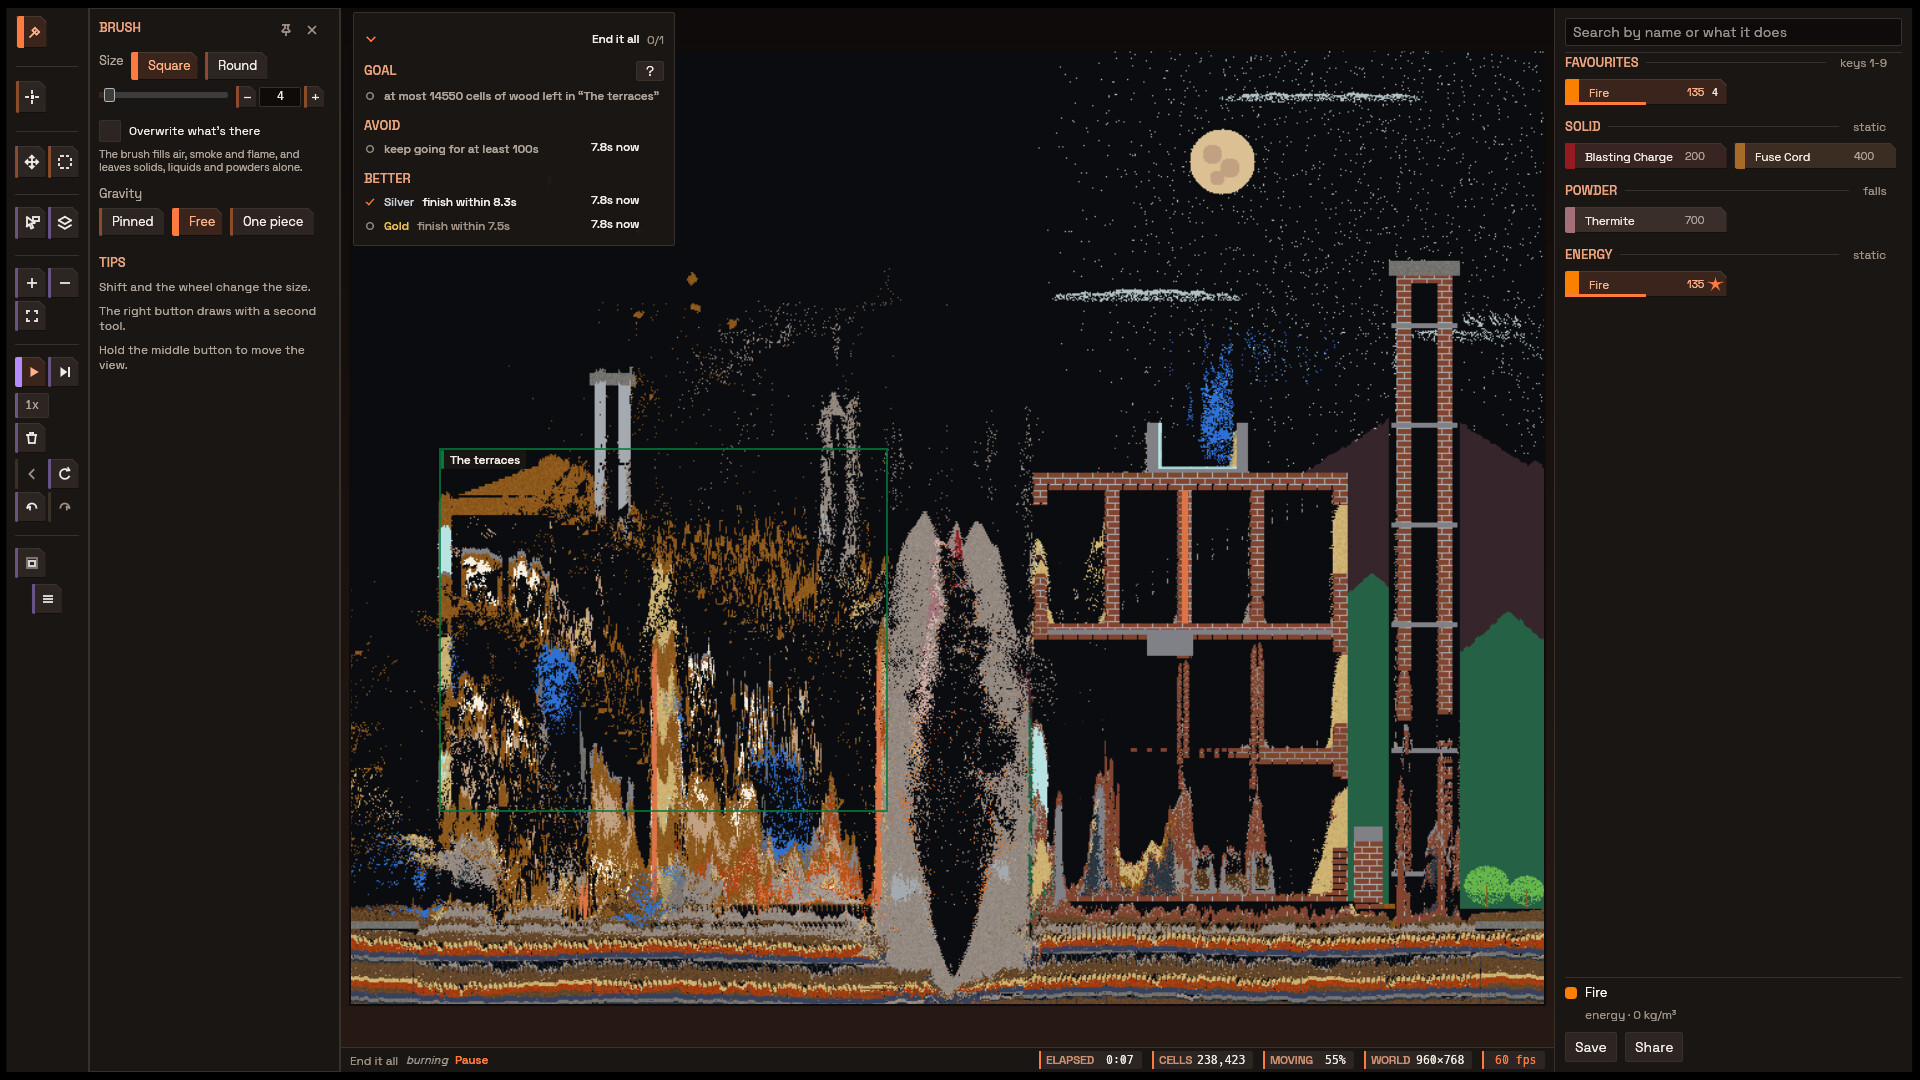This screenshot has width=1920, height=1080.
Task: Change the 1x simulation speed
Action: [x=32, y=405]
